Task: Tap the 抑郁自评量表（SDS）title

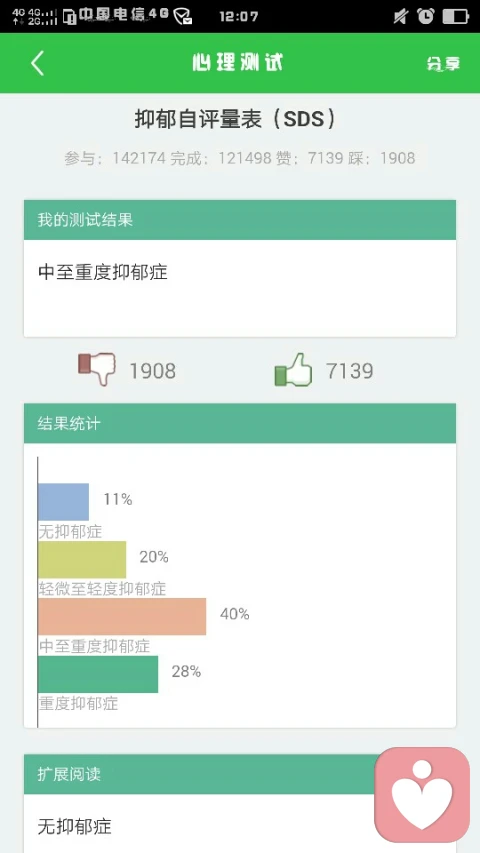Action: click(235, 119)
